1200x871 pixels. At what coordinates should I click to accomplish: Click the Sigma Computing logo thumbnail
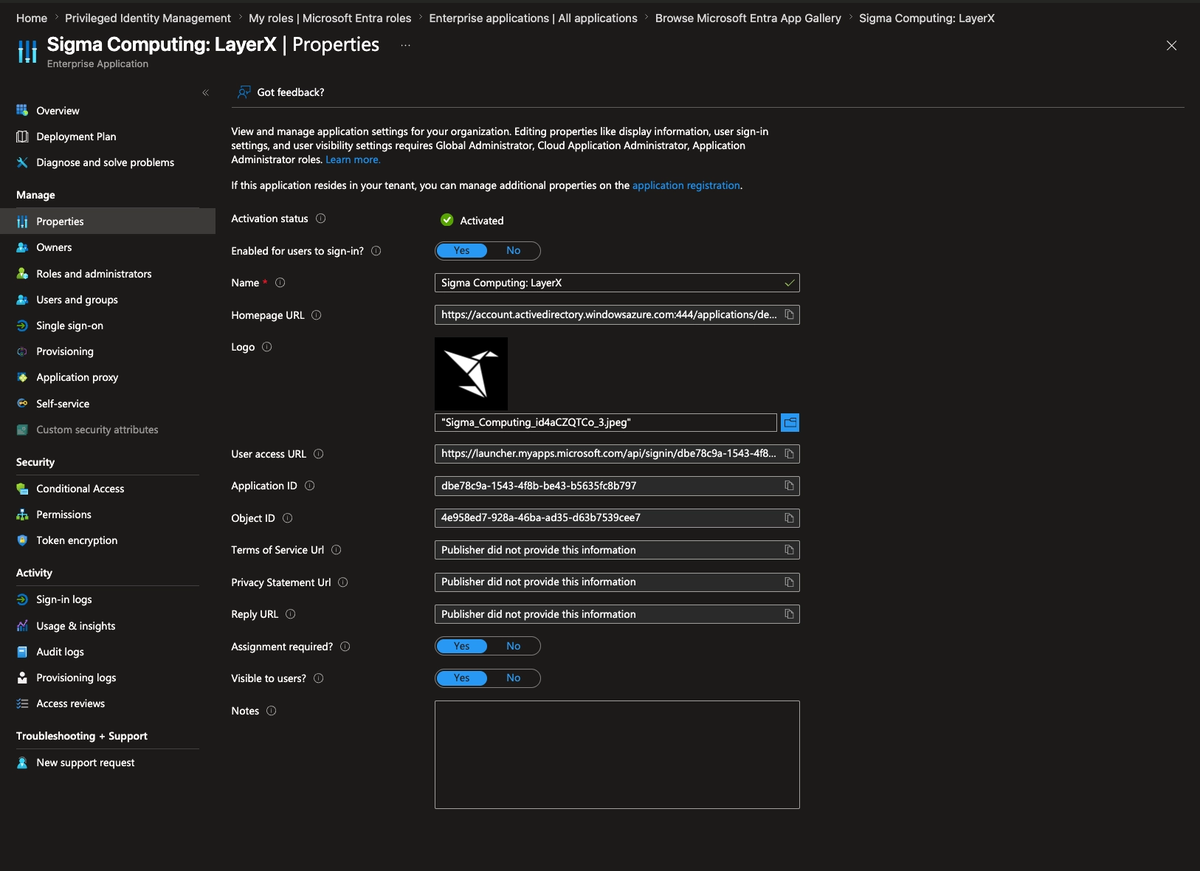coord(471,373)
